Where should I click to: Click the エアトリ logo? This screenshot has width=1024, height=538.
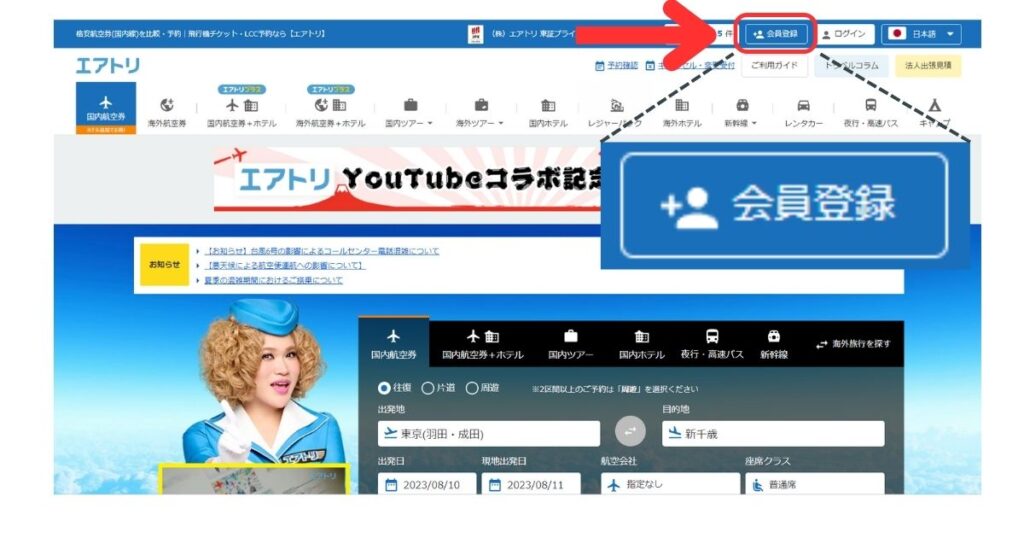(x=108, y=65)
